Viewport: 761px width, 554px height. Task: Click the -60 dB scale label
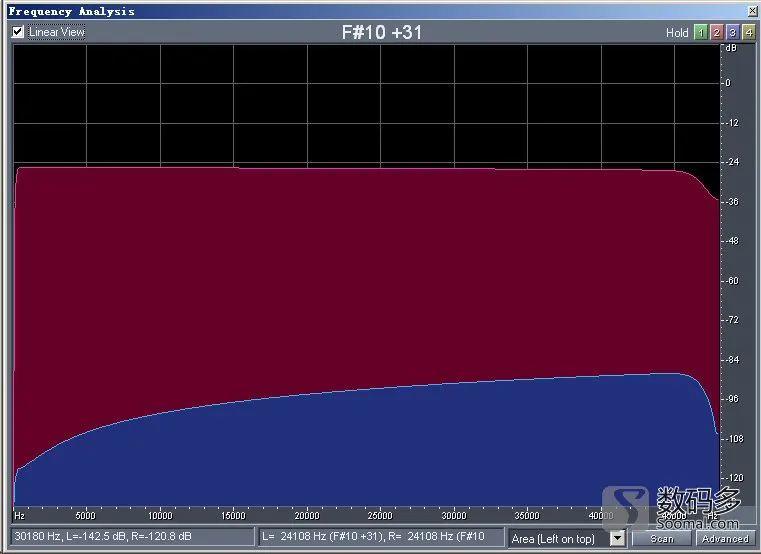[732, 281]
